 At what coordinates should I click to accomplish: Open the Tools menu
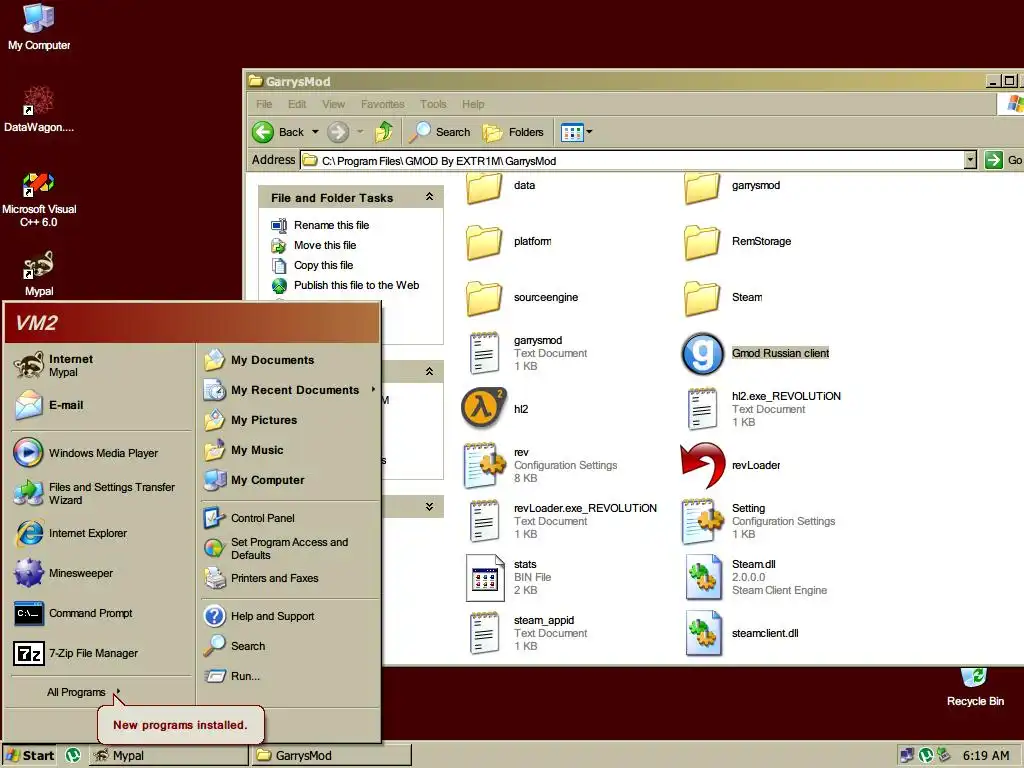(x=433, y=104)
